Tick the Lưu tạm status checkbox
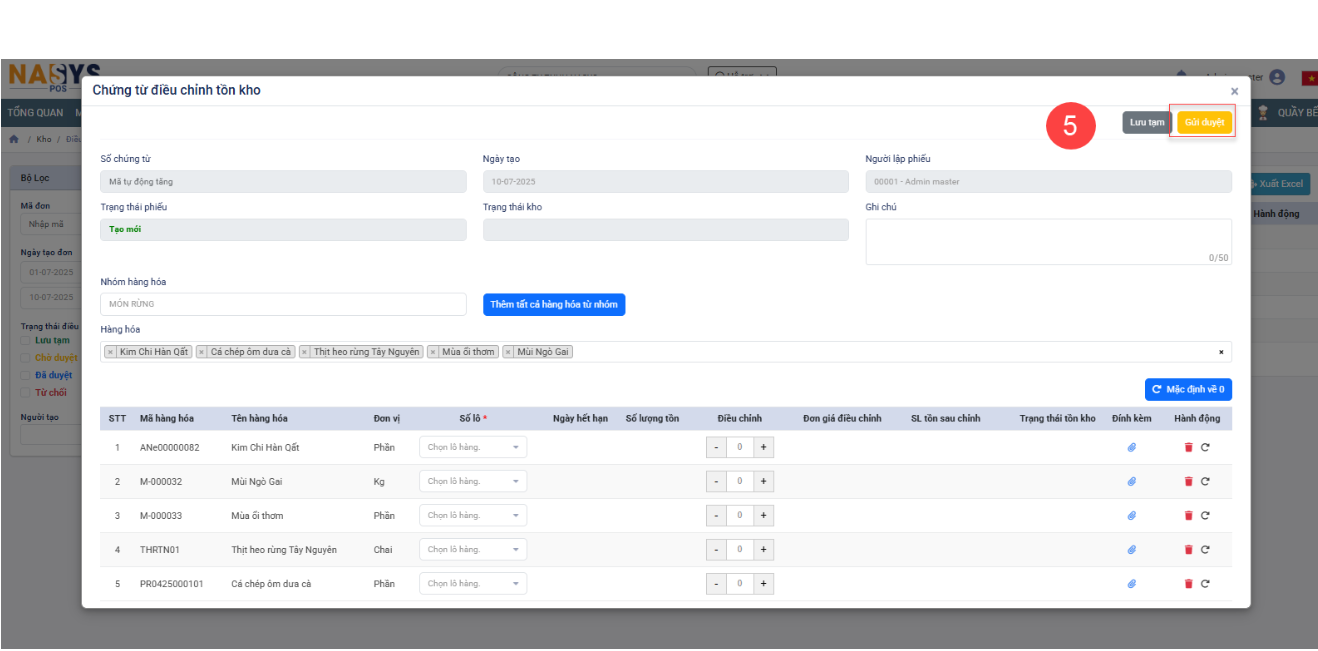The height and width of the screenshot is (651, 1318). click(26, 341)
